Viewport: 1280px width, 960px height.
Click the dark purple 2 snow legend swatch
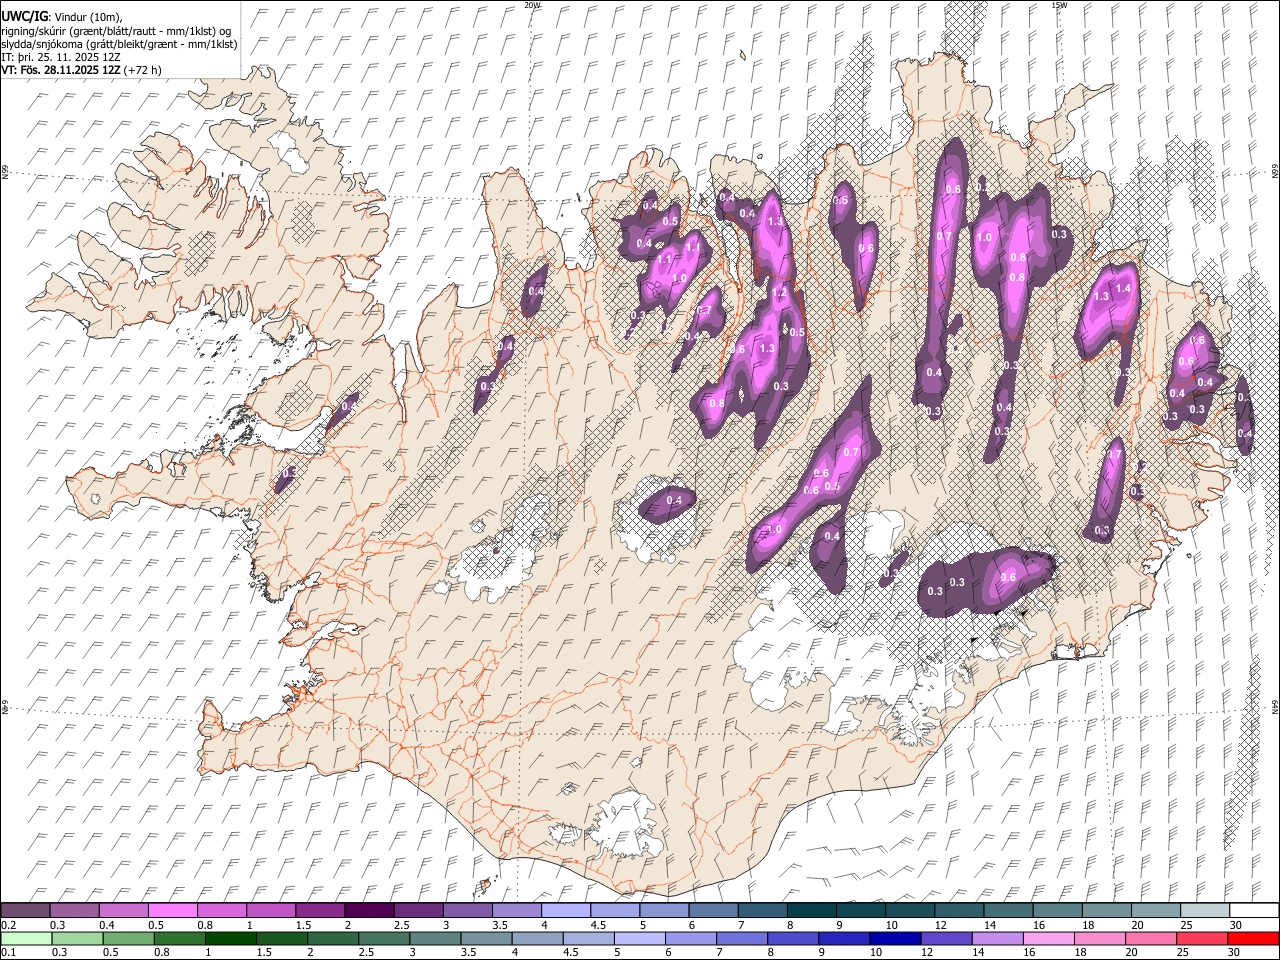(368, 910)
